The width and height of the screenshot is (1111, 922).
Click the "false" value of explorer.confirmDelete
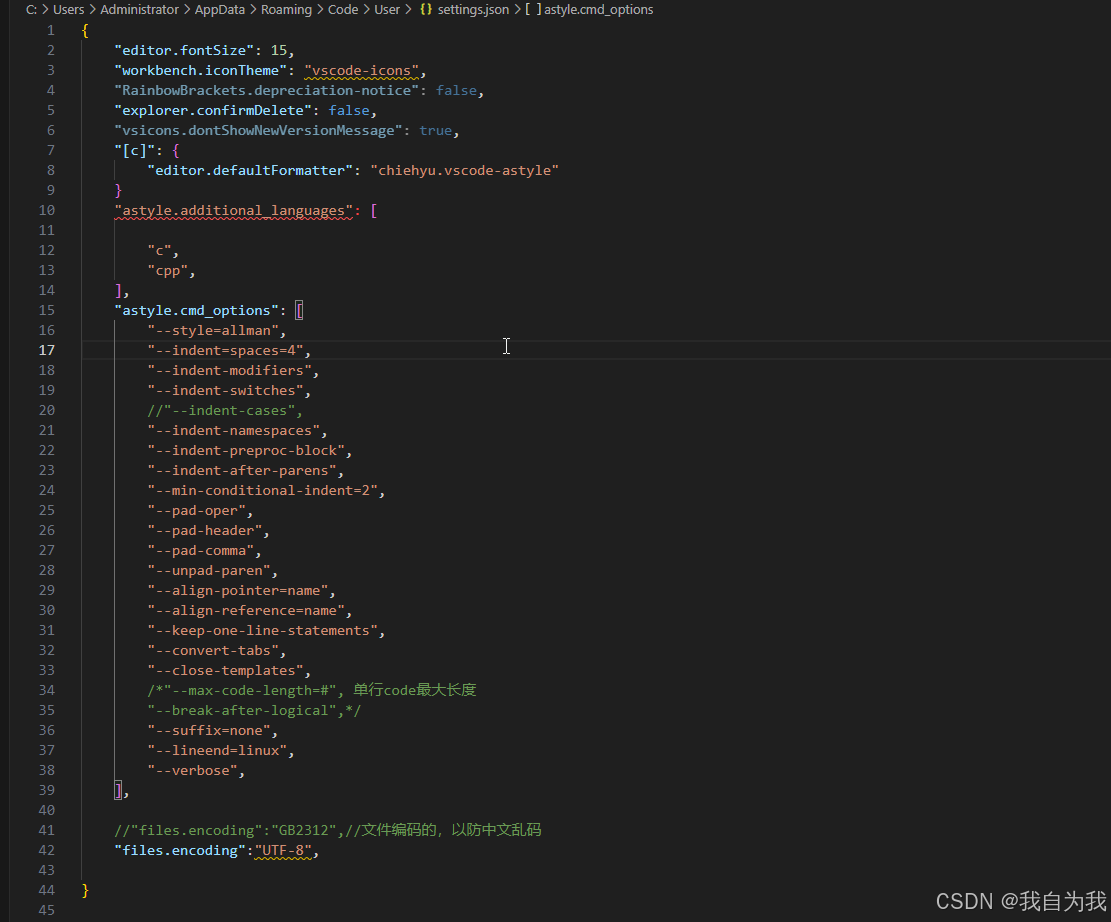[349, 110]
